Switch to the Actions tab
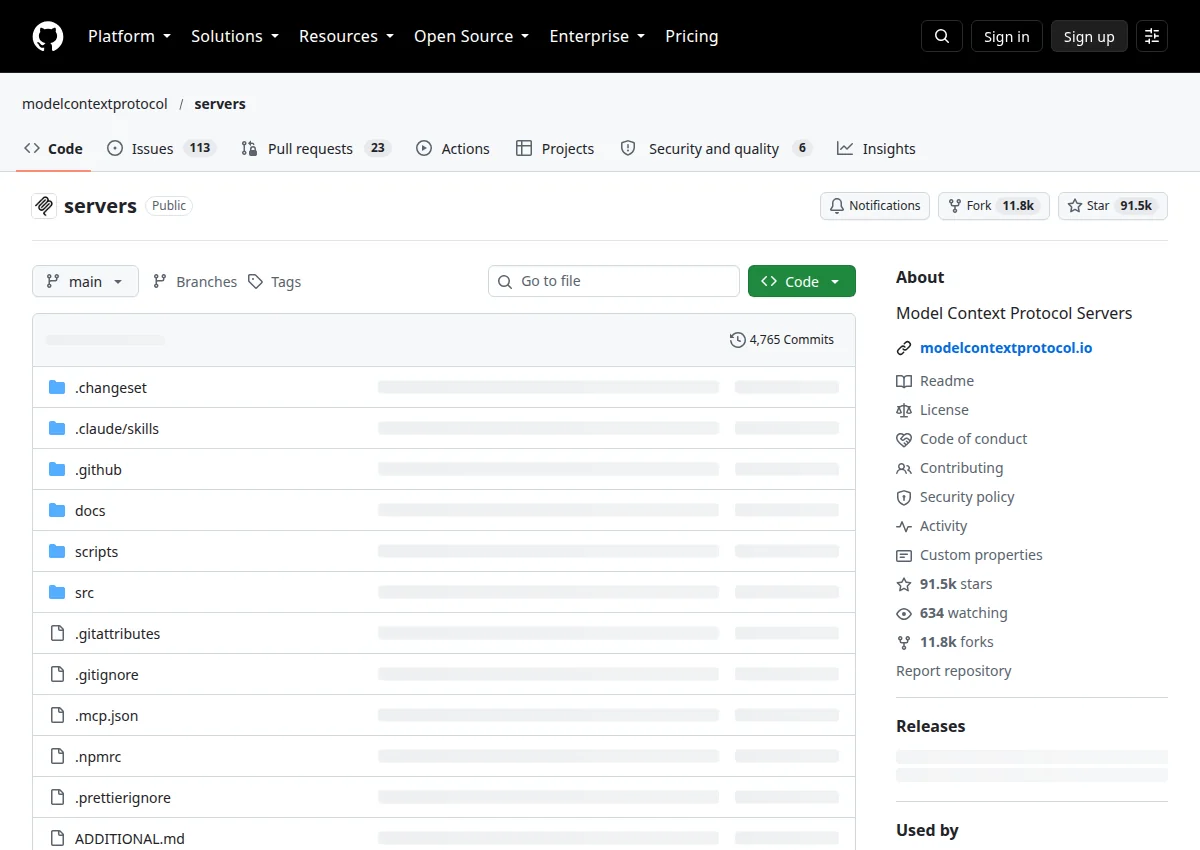The width and height of the screenshot is (1200, 850). point(453,149)
